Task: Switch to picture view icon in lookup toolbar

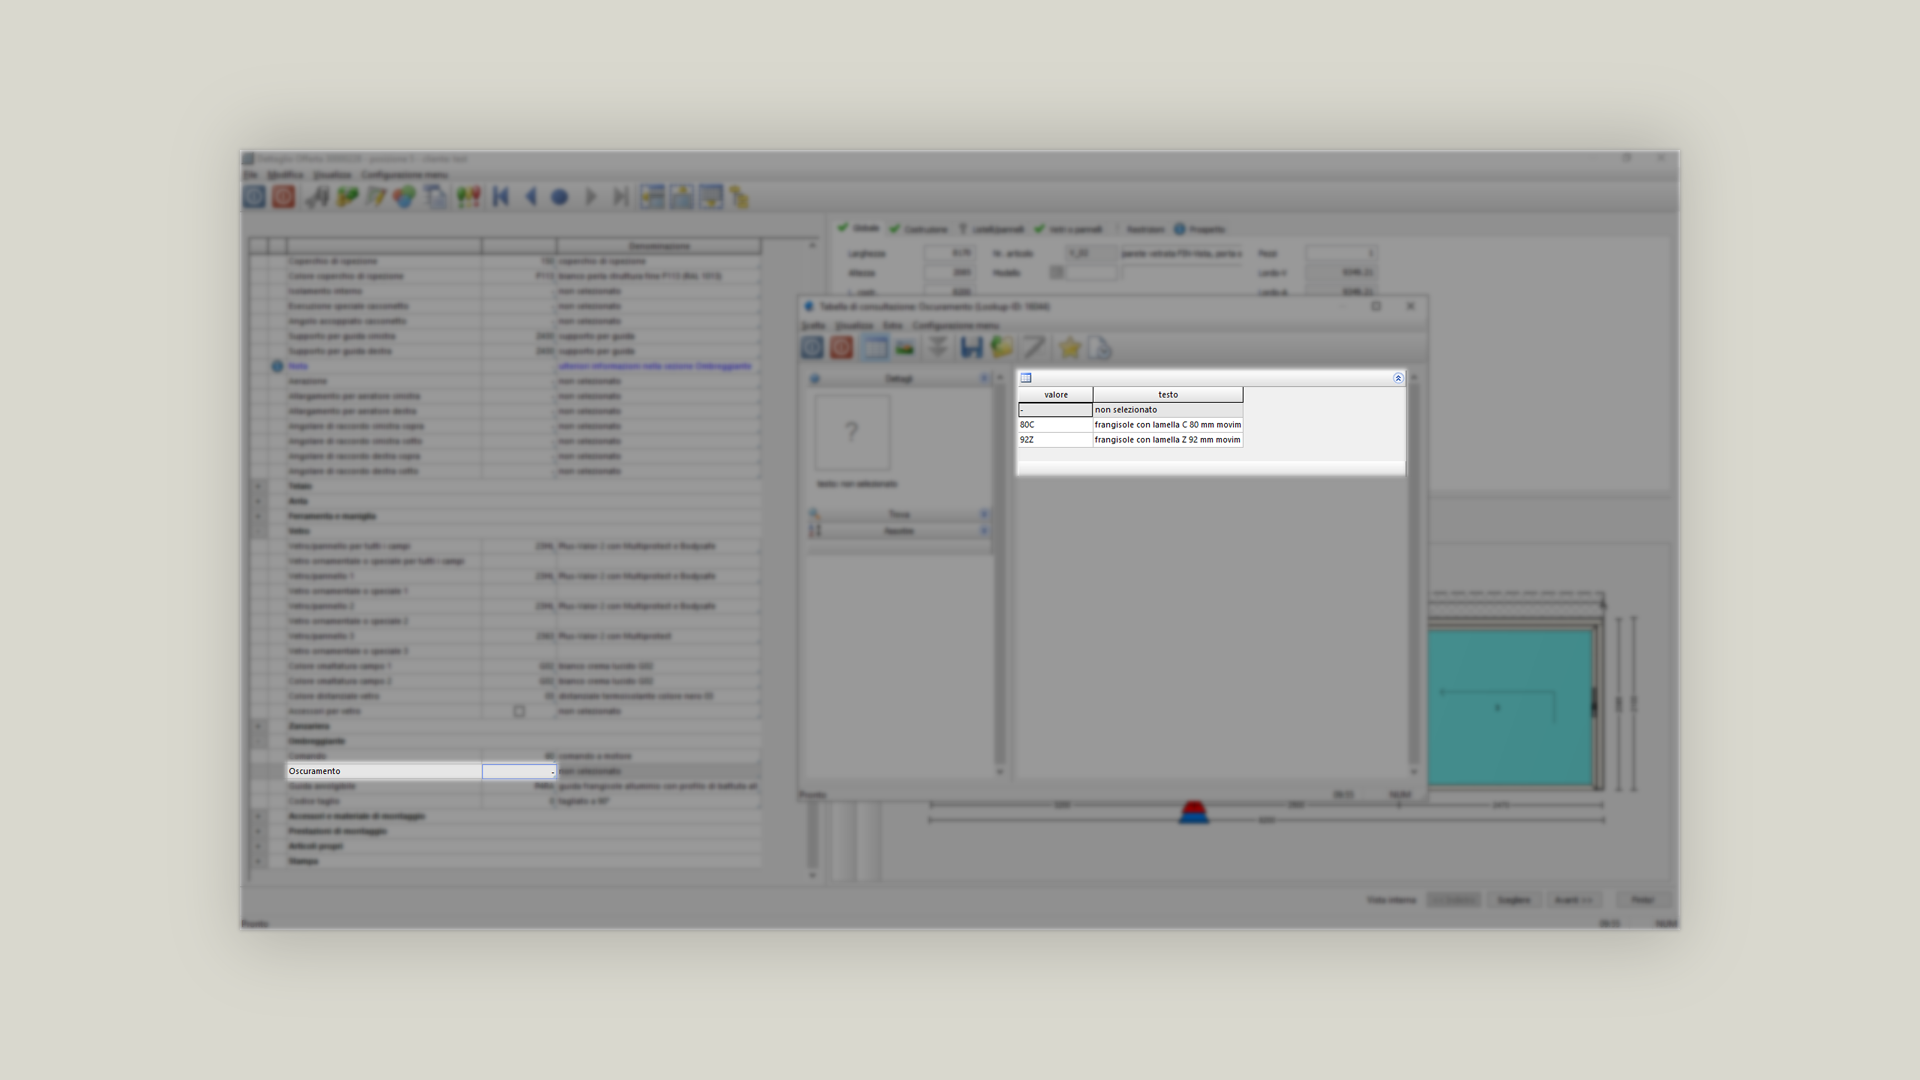Action: tap(905, 348)
